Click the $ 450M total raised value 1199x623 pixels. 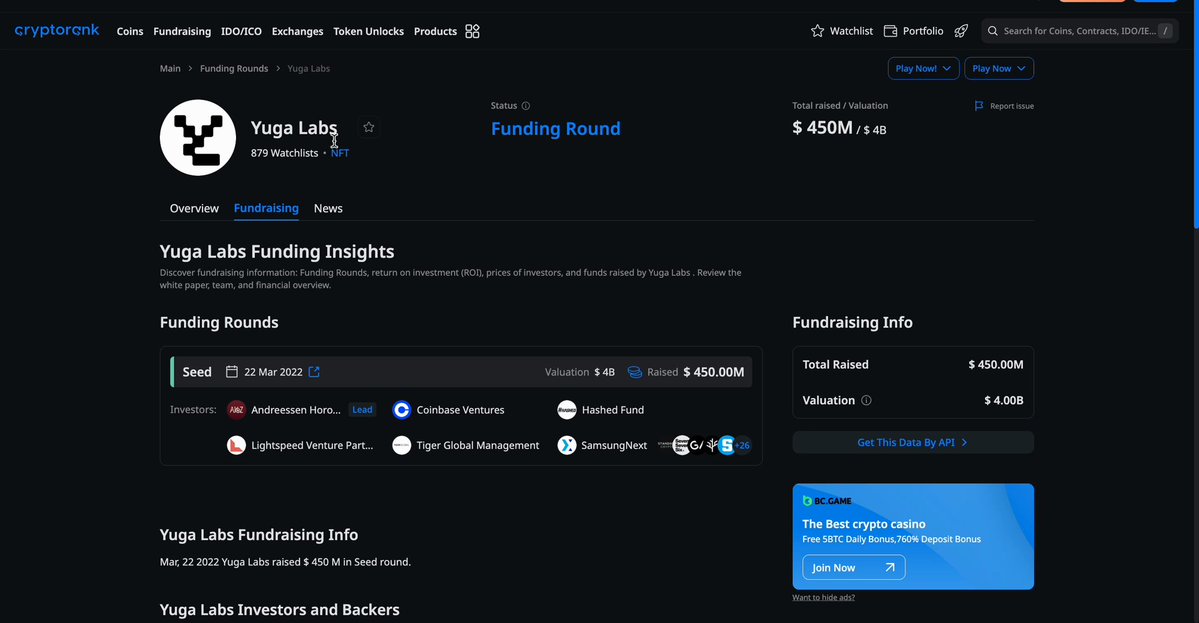[x=822, y=128]
